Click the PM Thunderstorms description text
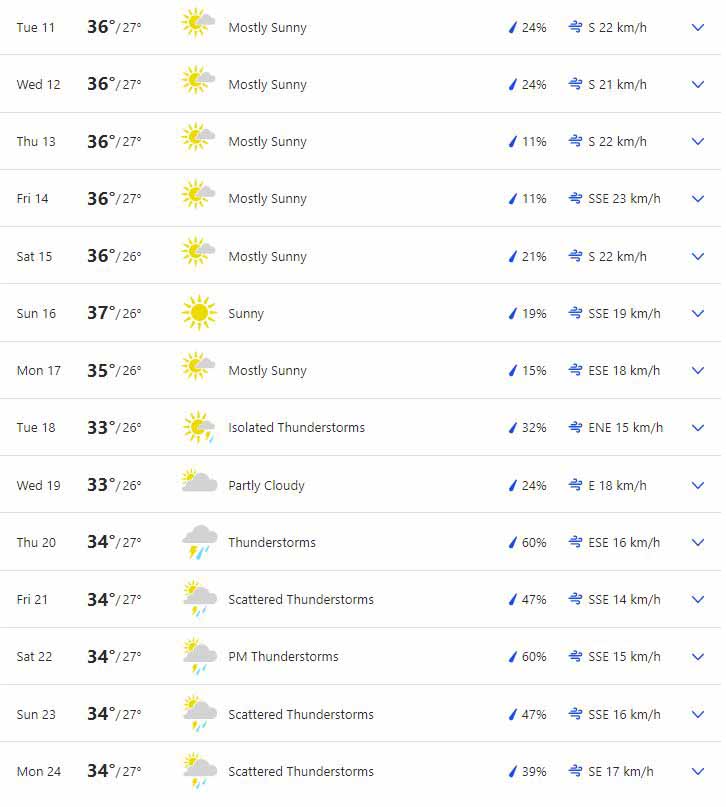726x807 pixels. (x=283, y=657)
